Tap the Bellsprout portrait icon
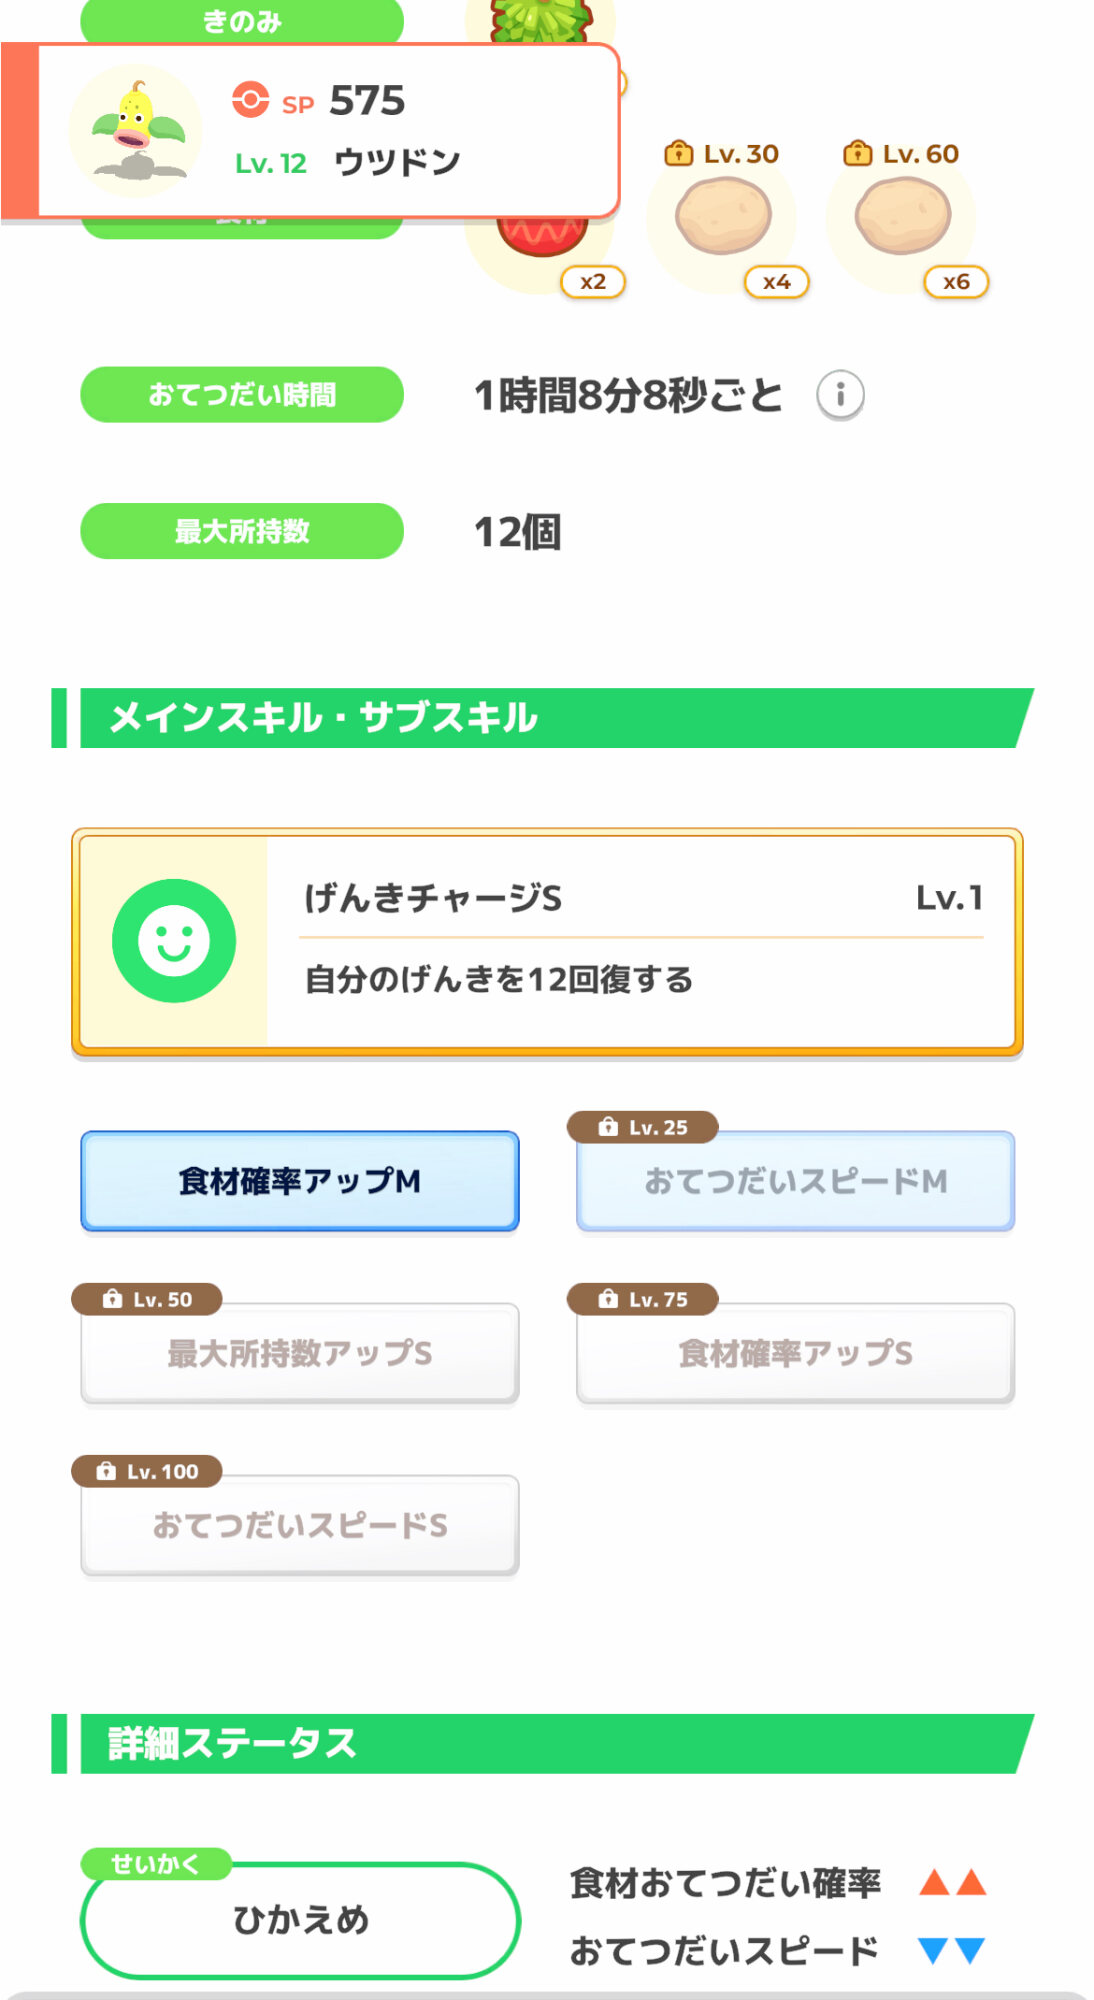Screen dimensions: 1094x2000 click(136, 131)
